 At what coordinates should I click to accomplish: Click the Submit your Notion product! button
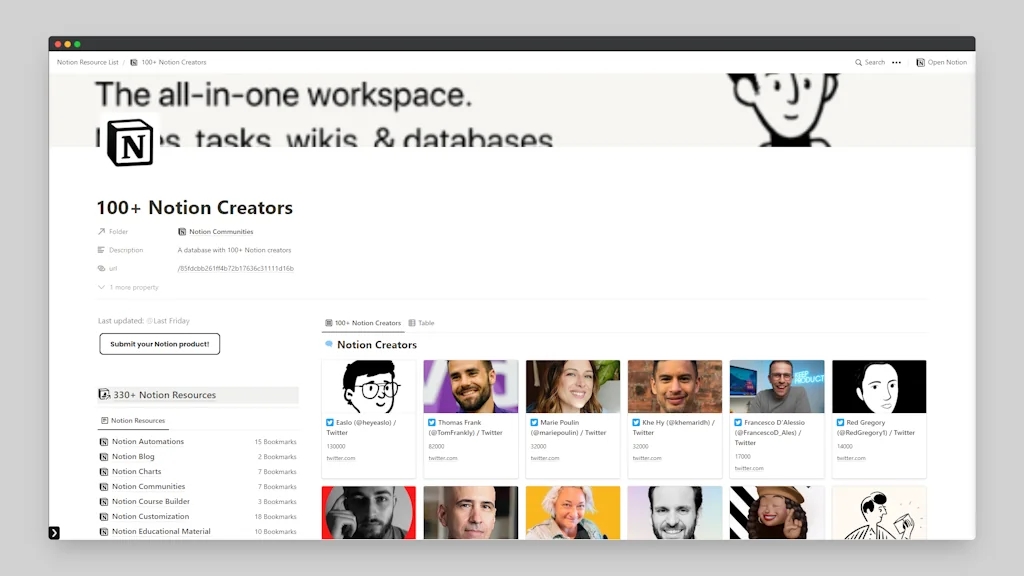159,344
